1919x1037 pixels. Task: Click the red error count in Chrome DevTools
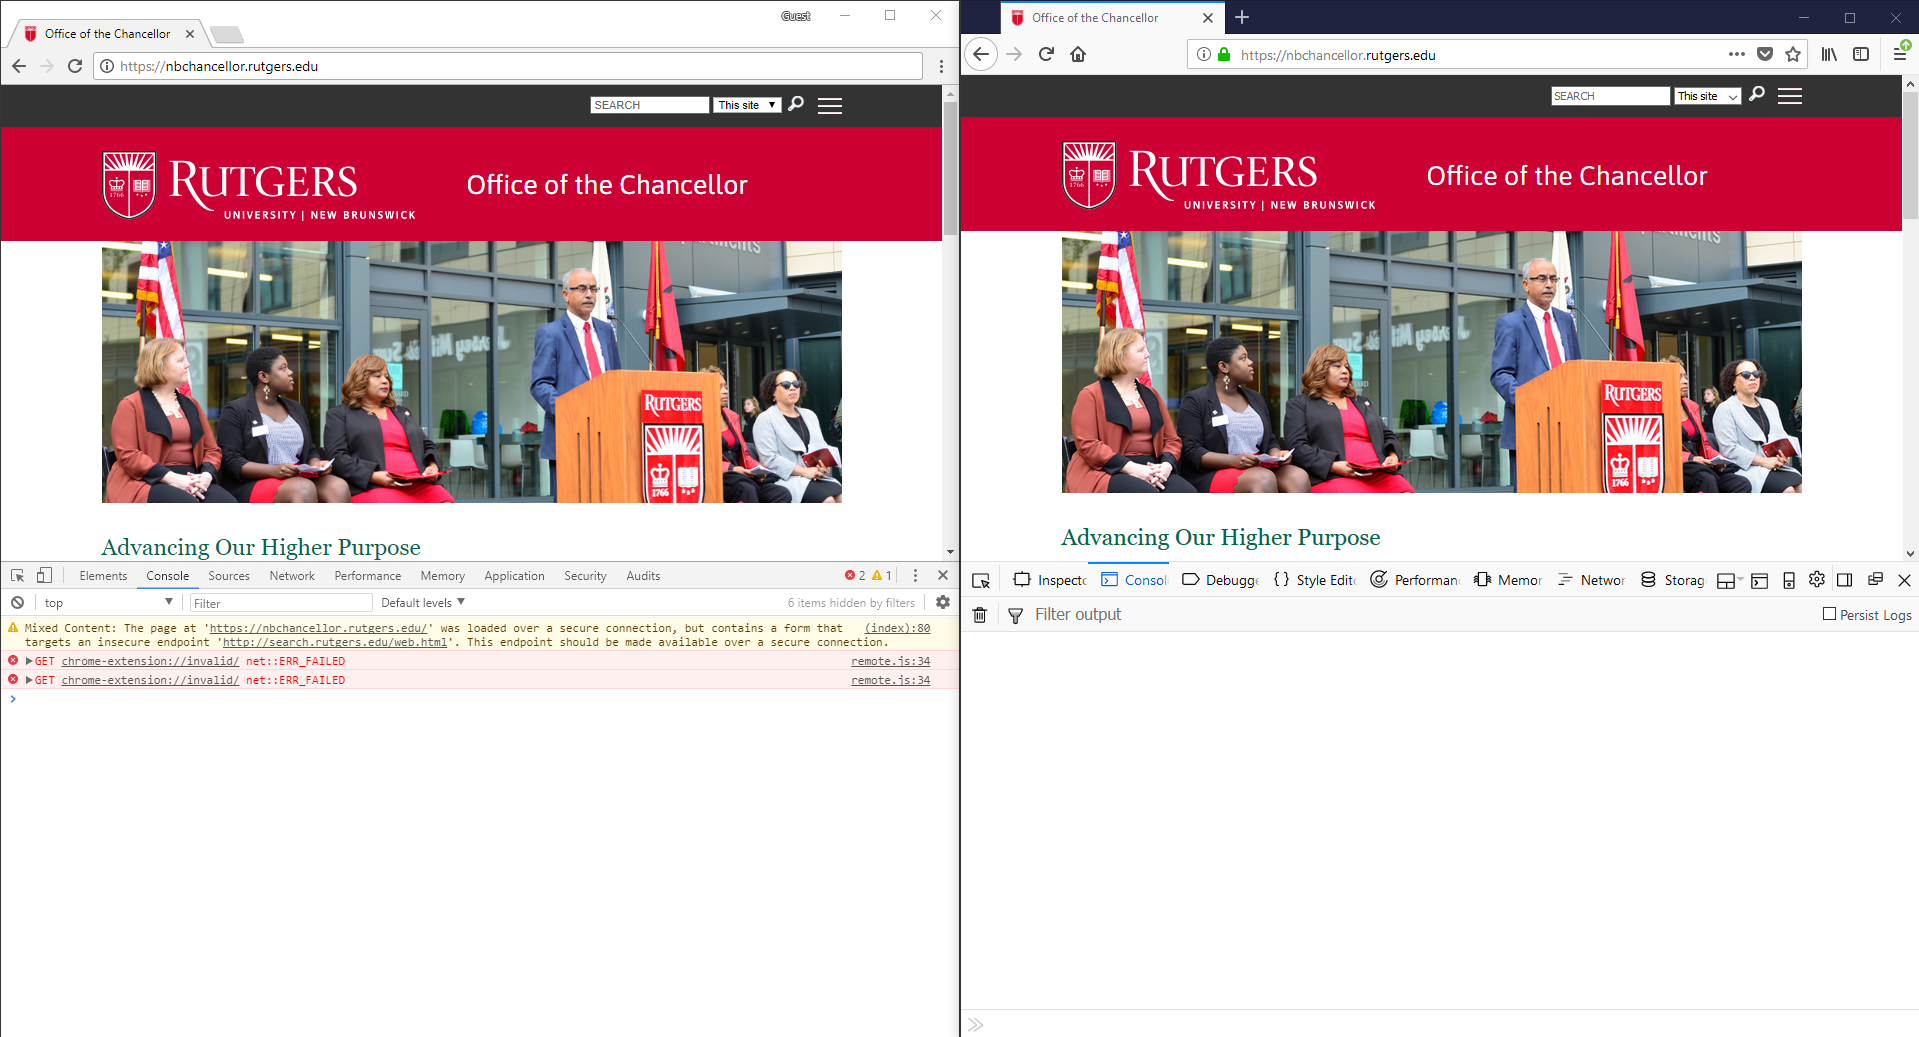tap(855, 576)
